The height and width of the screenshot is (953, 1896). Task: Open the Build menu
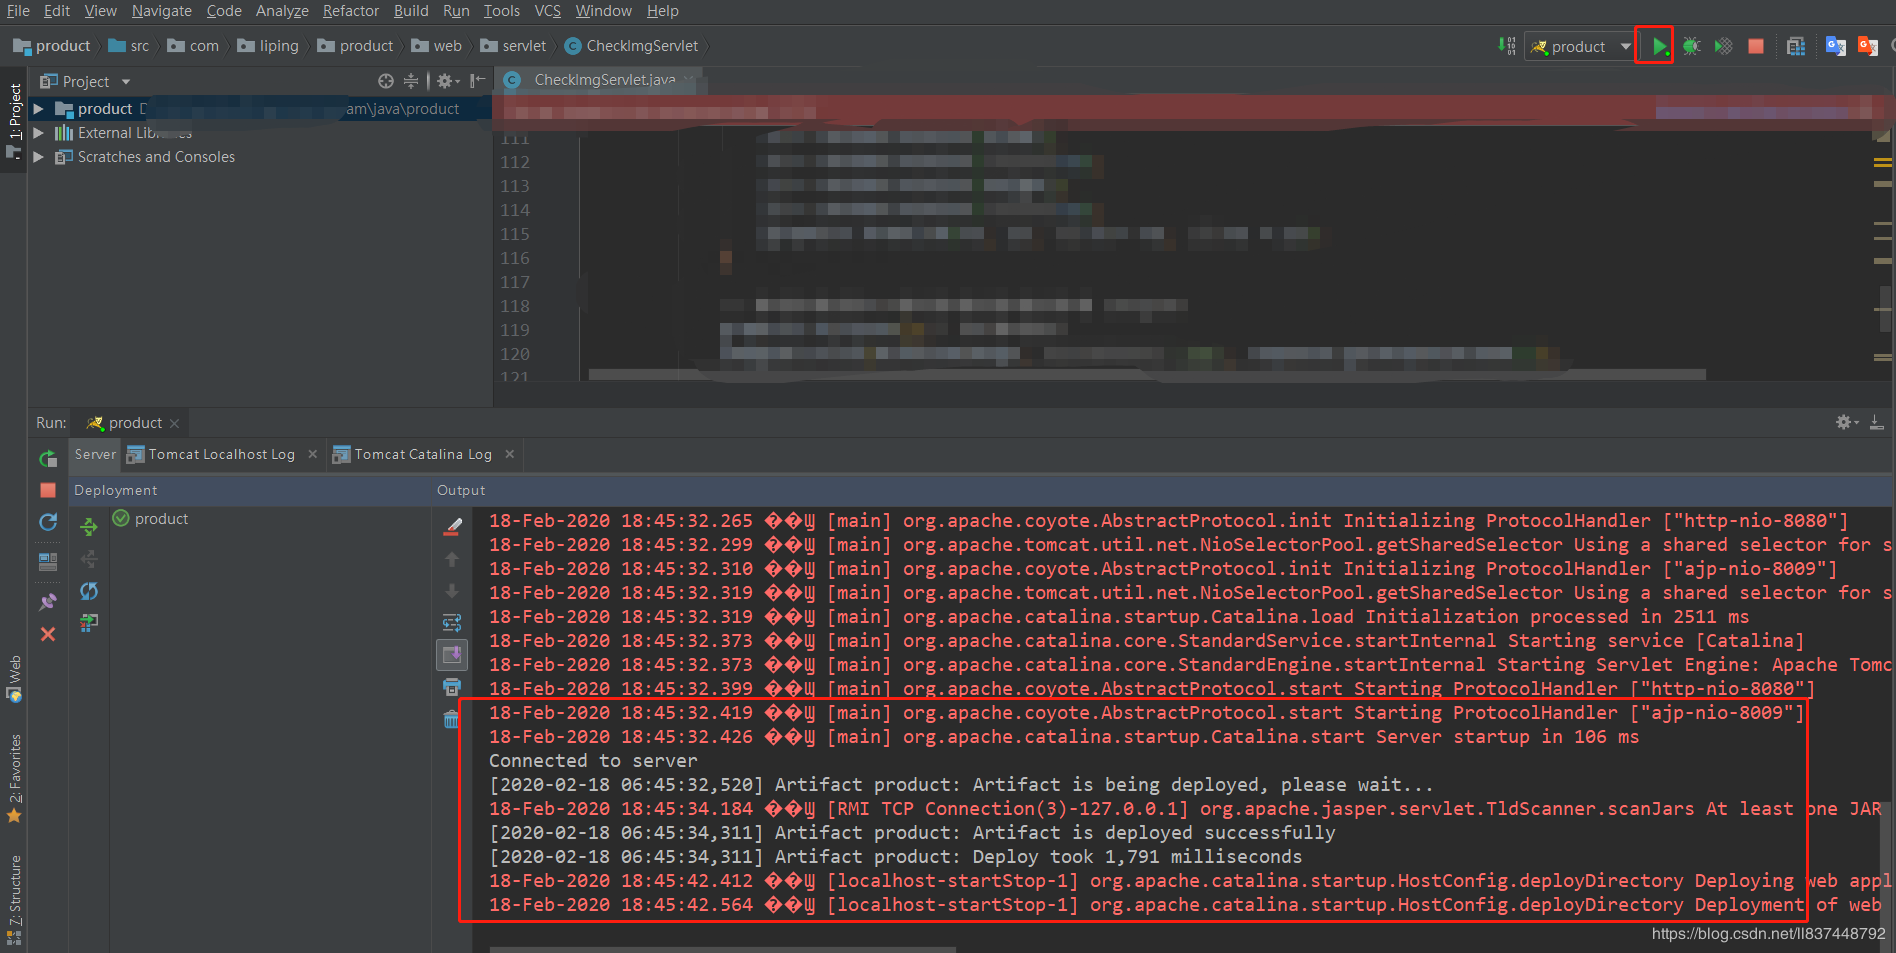pyautogui.click(x=411, y=11)
